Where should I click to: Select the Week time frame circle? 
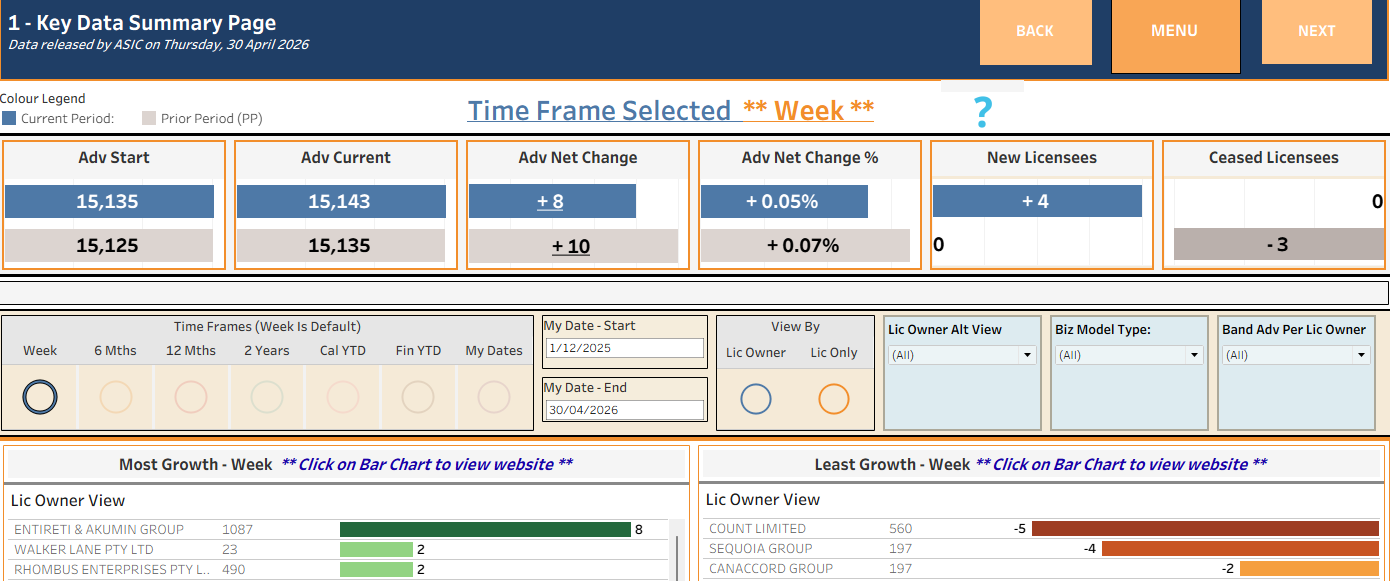[40, 398]
